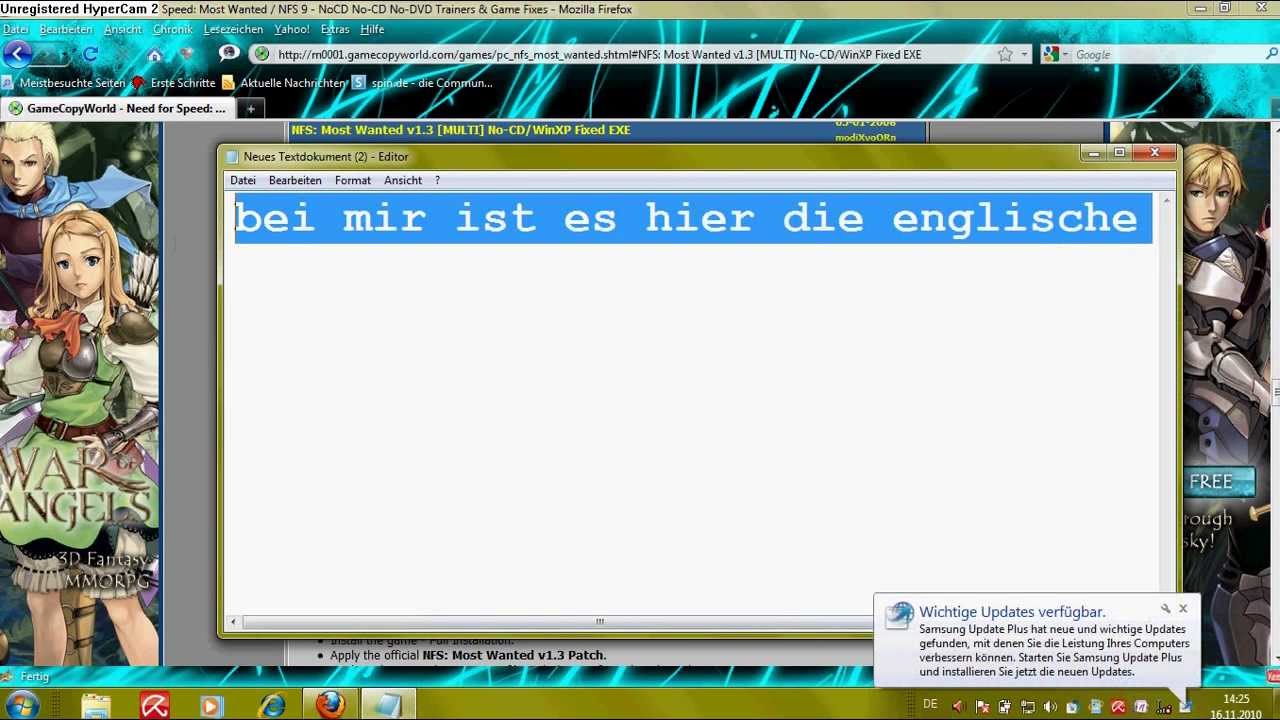This screenshot has width=1280, height=720.
Task: Click left arrow of Editor horizontal scrollbar
Action: pyautogui.click(x=233, y=622)
